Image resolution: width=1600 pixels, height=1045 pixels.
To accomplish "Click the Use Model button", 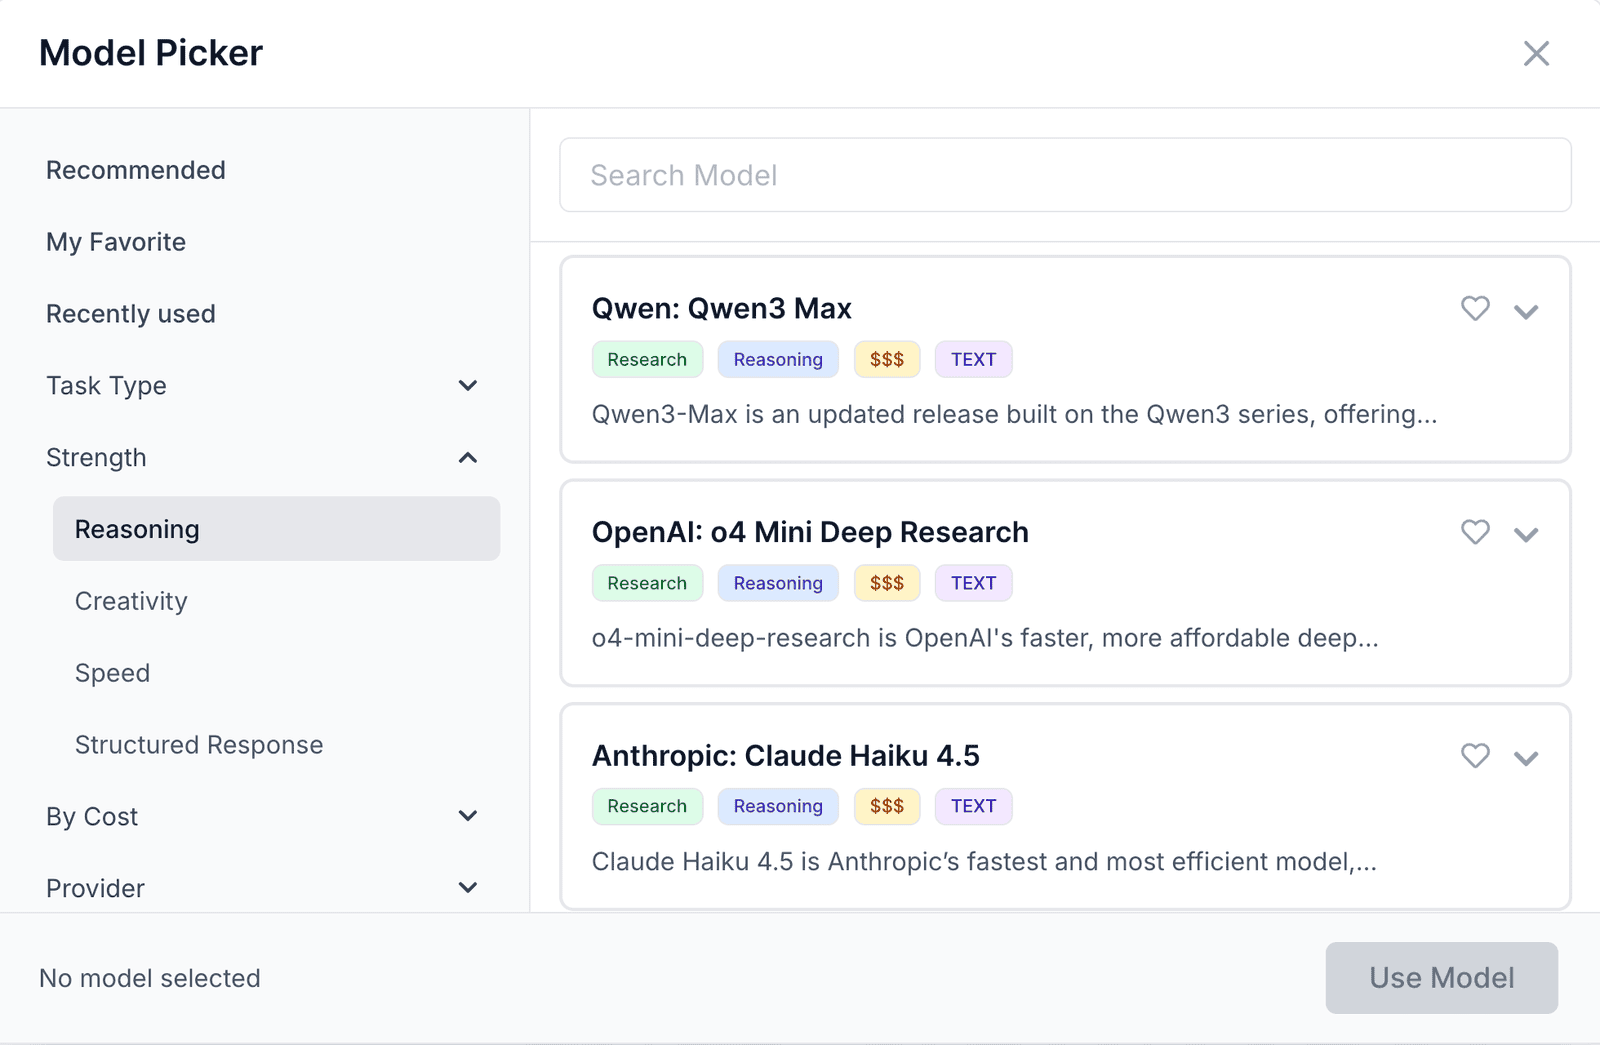I will click(x=1441, y=978).
